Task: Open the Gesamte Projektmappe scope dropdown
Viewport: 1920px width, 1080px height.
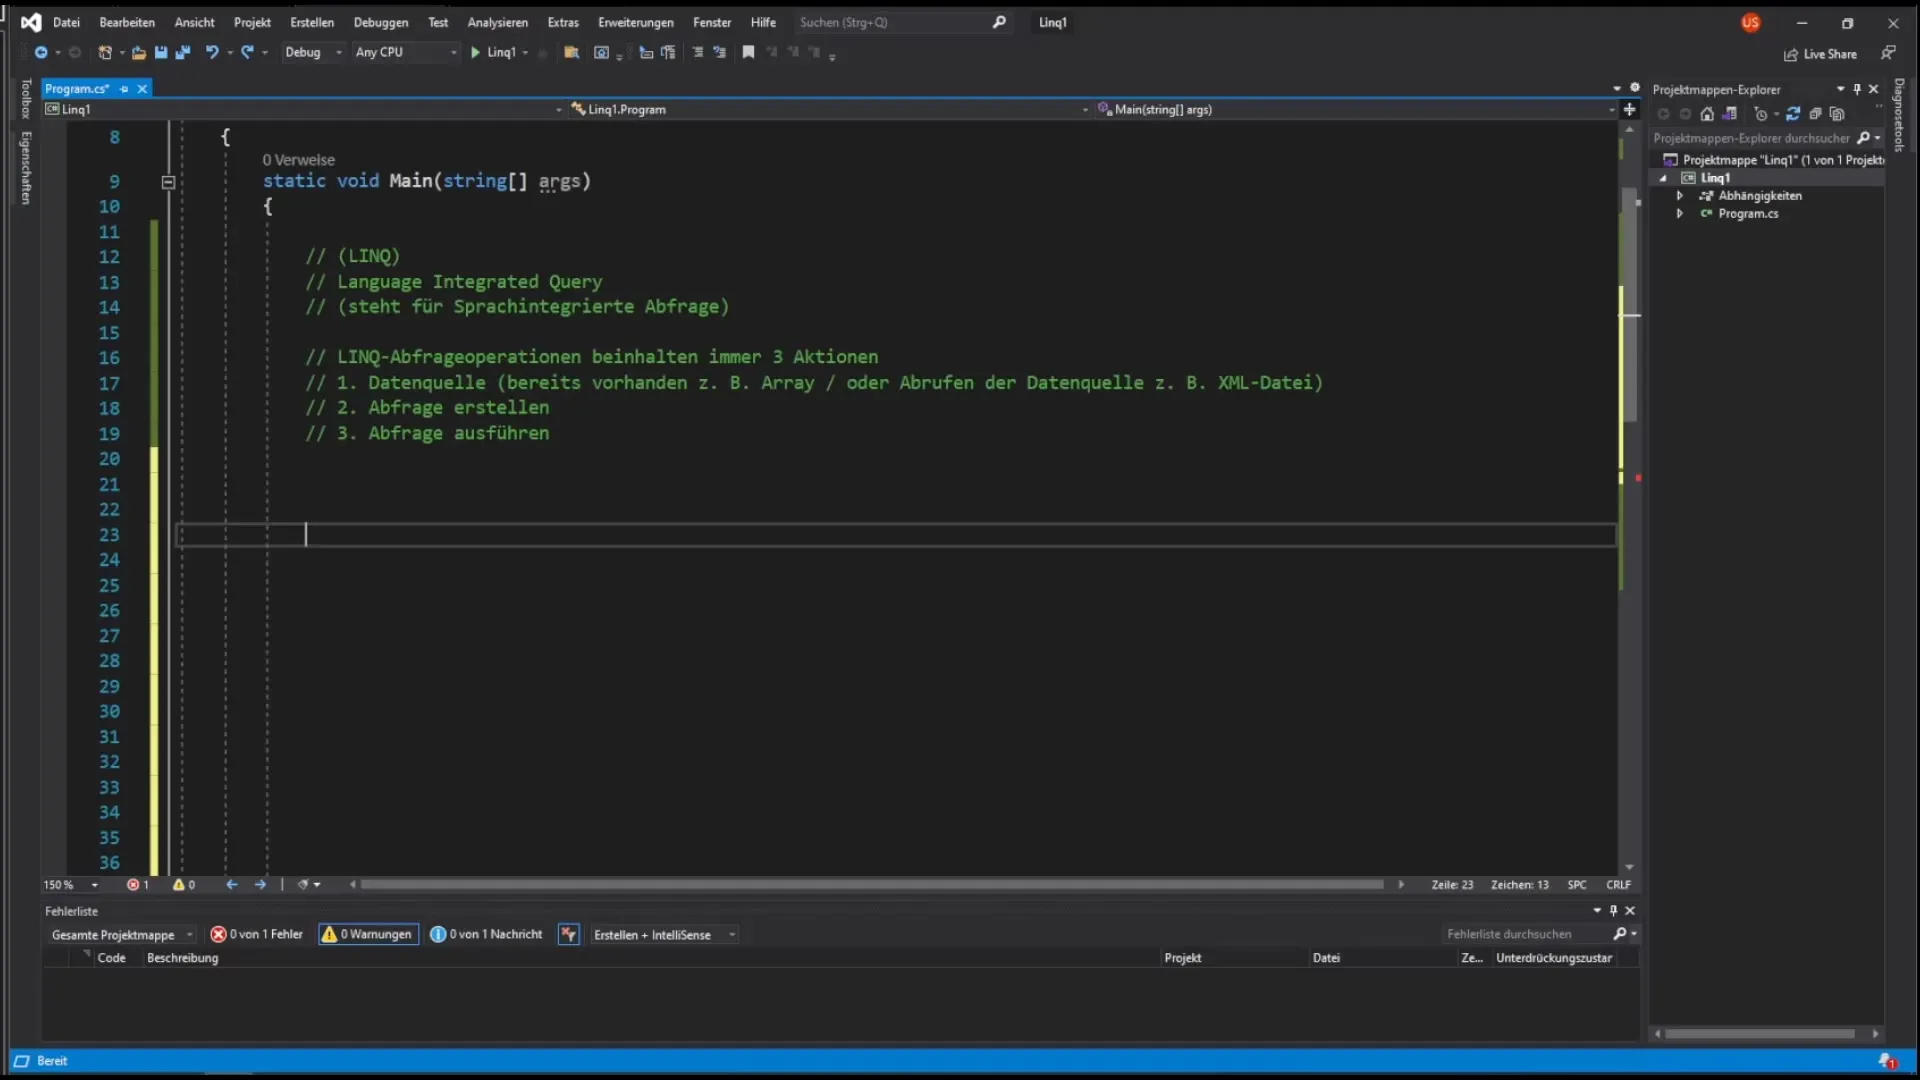Action: [x=121, y=934]
